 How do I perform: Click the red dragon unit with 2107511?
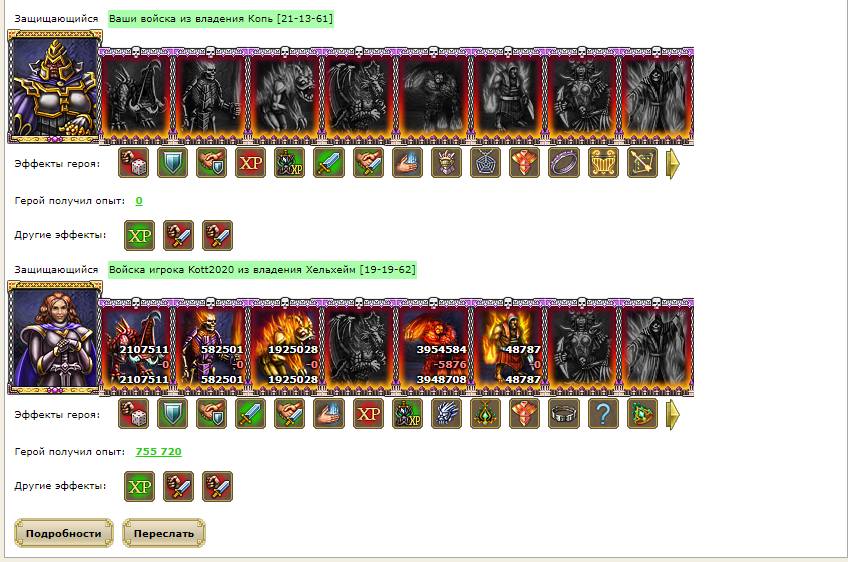137,347
